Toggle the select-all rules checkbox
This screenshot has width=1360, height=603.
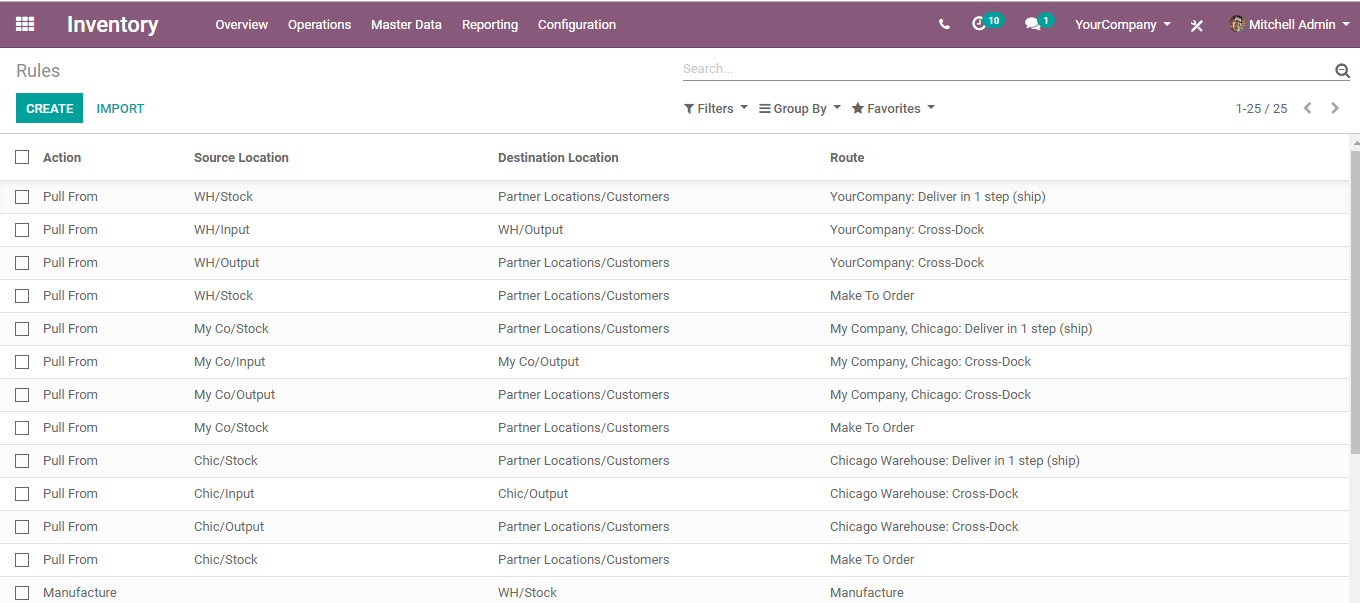coord(22,157)
